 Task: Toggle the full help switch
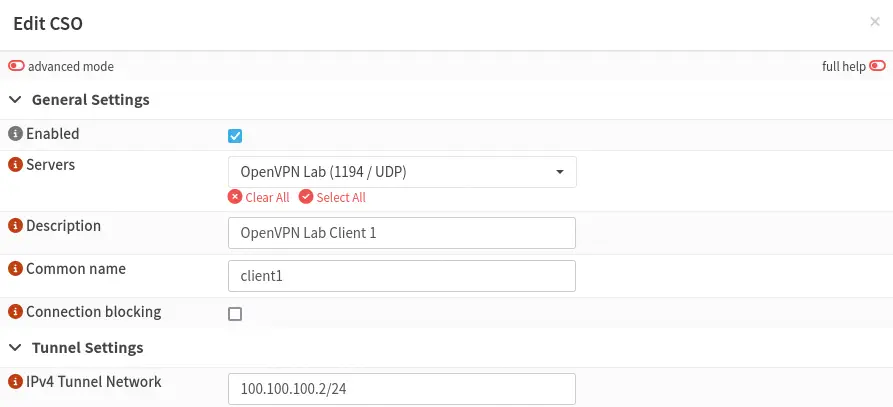pyautogui.click(x=877, y=67)
